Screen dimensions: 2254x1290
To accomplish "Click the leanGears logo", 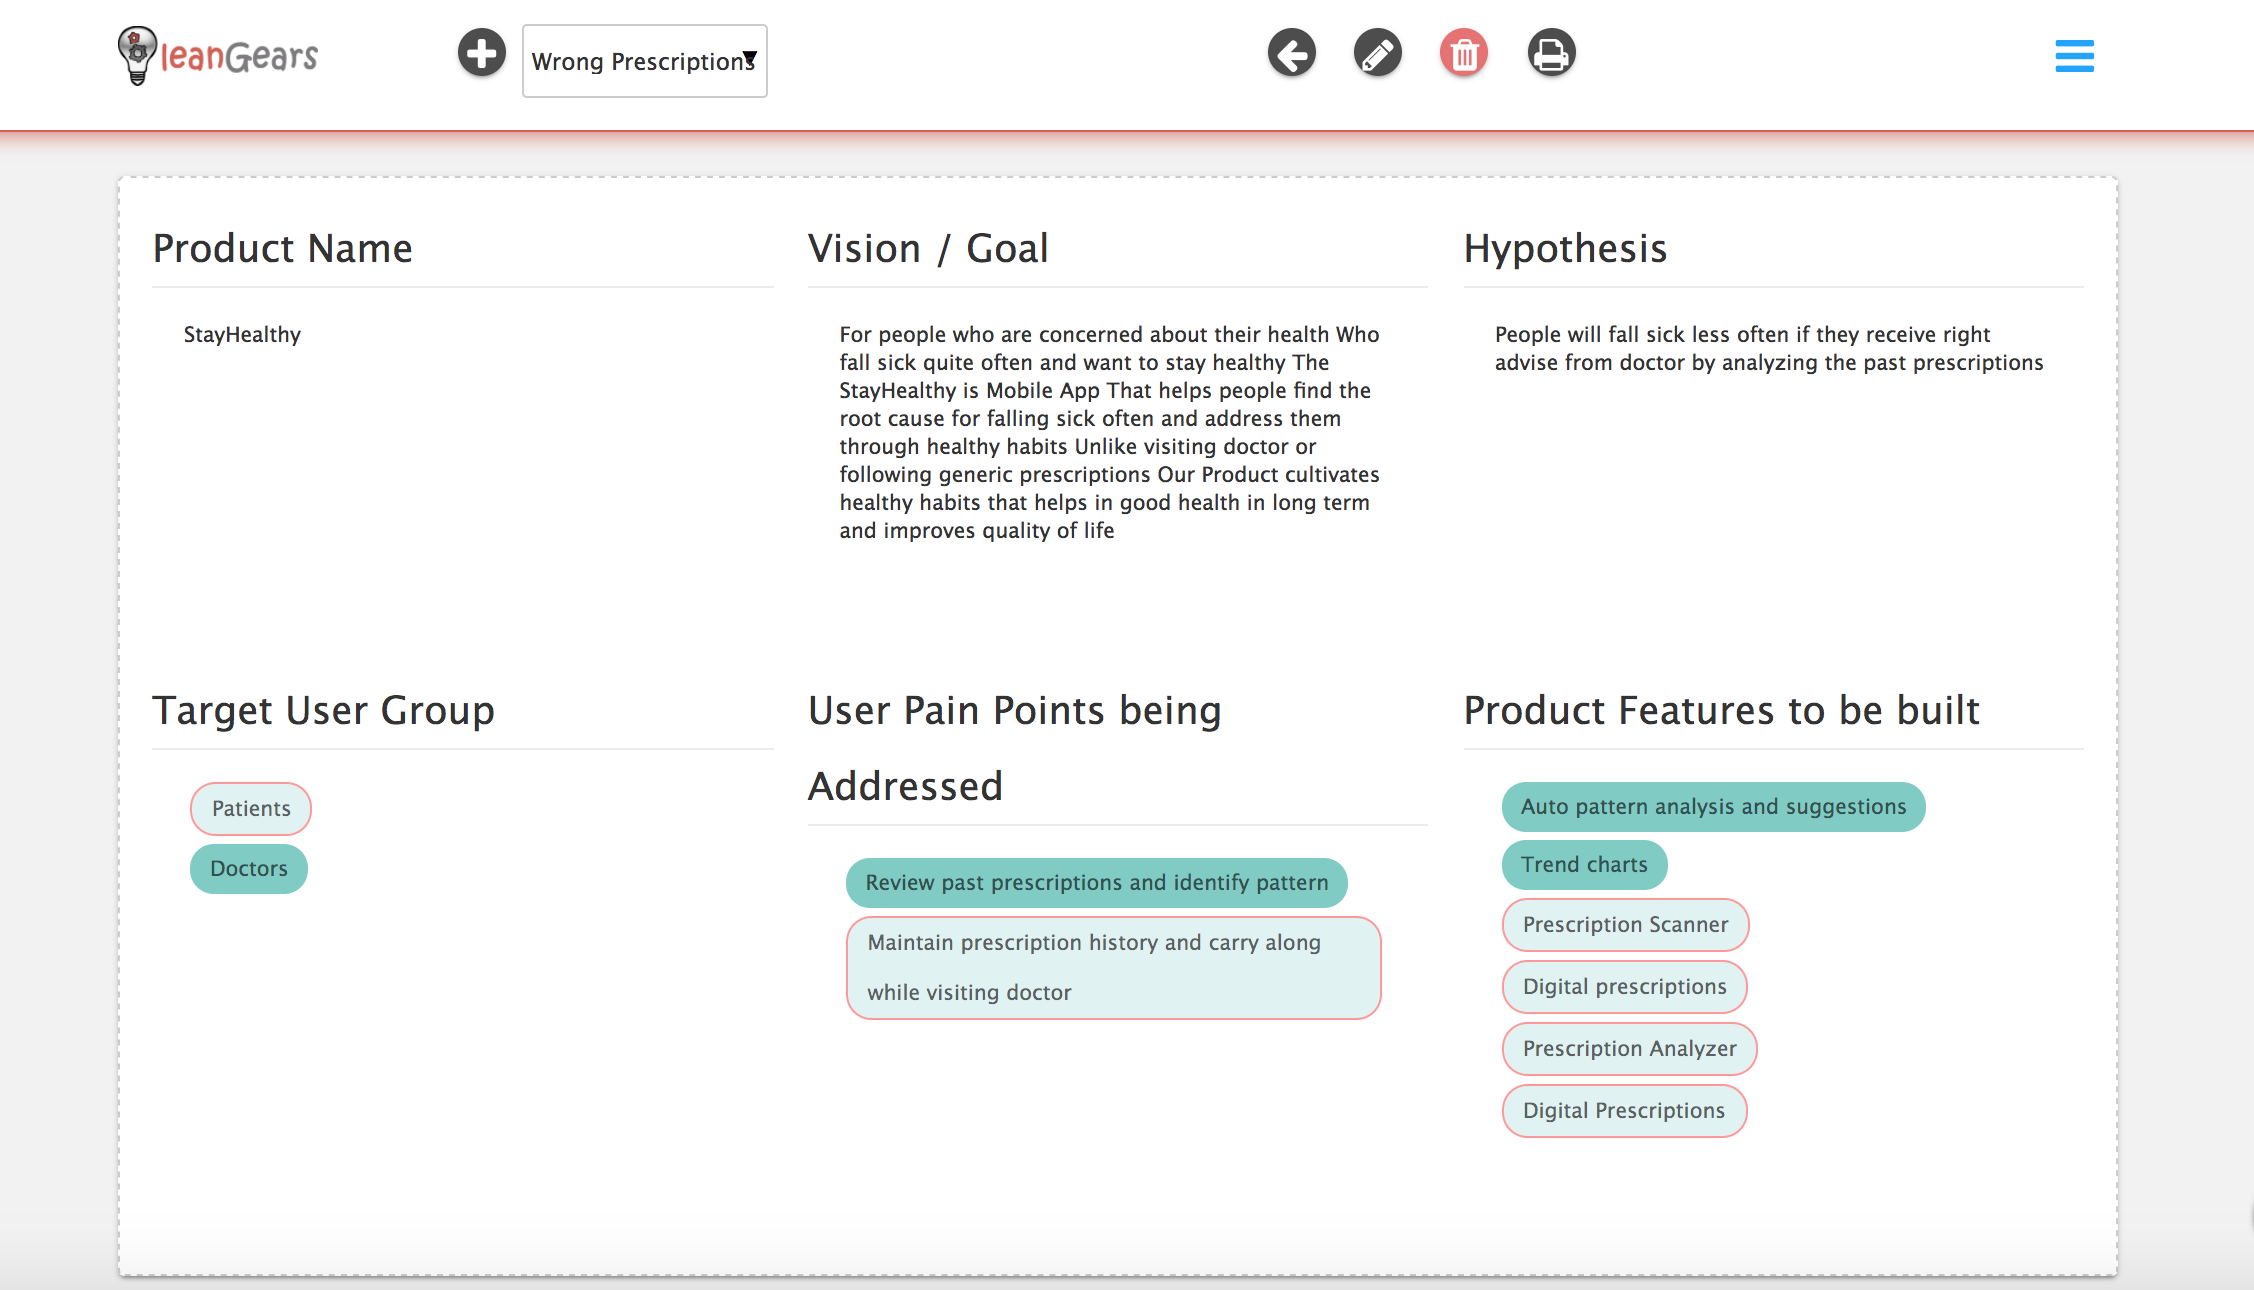I will pyautogui.click(x=218, y=55).
